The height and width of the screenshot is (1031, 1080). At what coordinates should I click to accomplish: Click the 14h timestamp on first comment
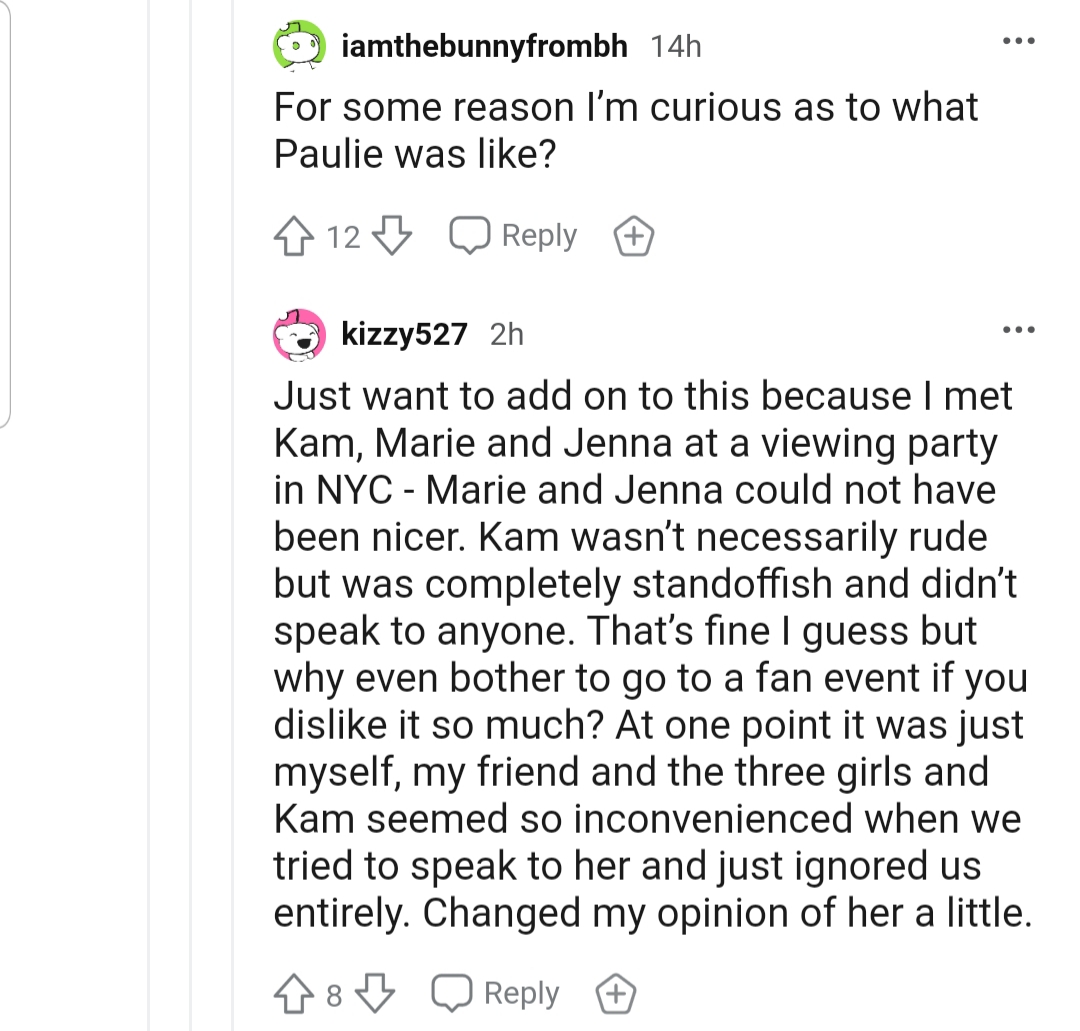(x=676, y=47)
